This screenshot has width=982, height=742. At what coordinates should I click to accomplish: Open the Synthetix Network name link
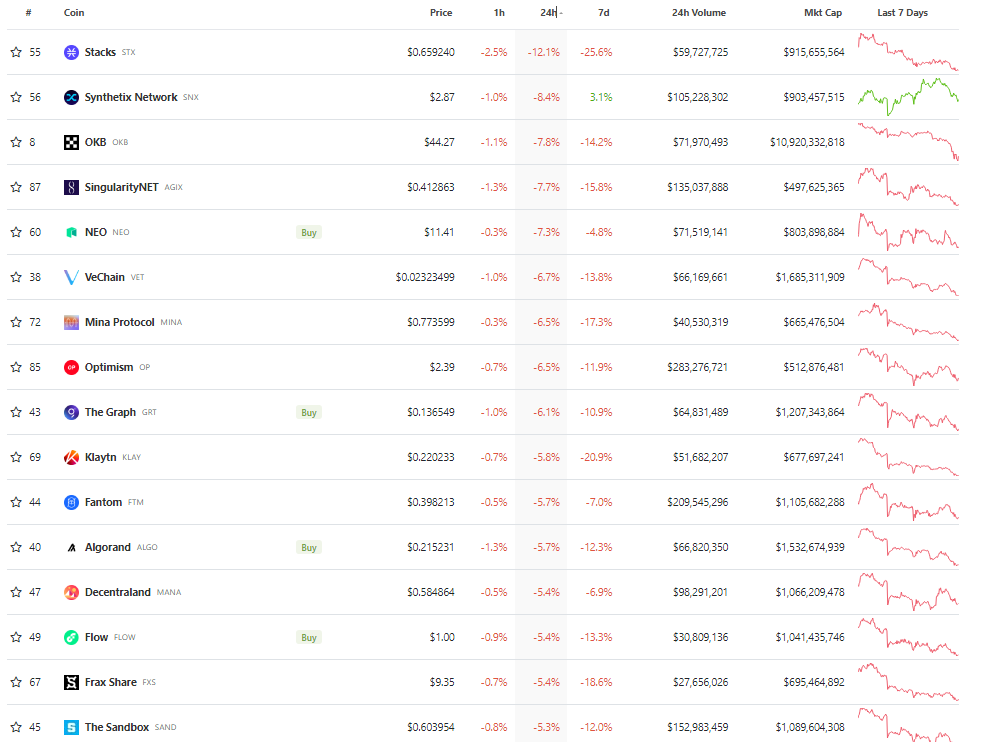coord(131,97)
